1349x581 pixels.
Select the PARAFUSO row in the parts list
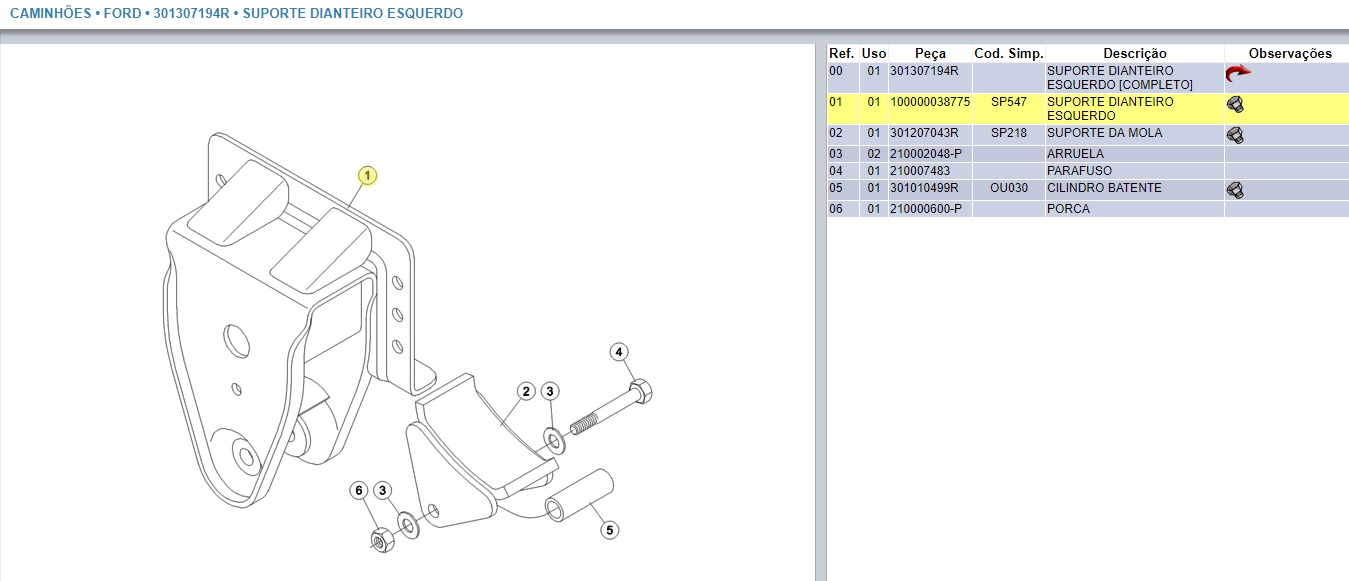[1078, 171]
